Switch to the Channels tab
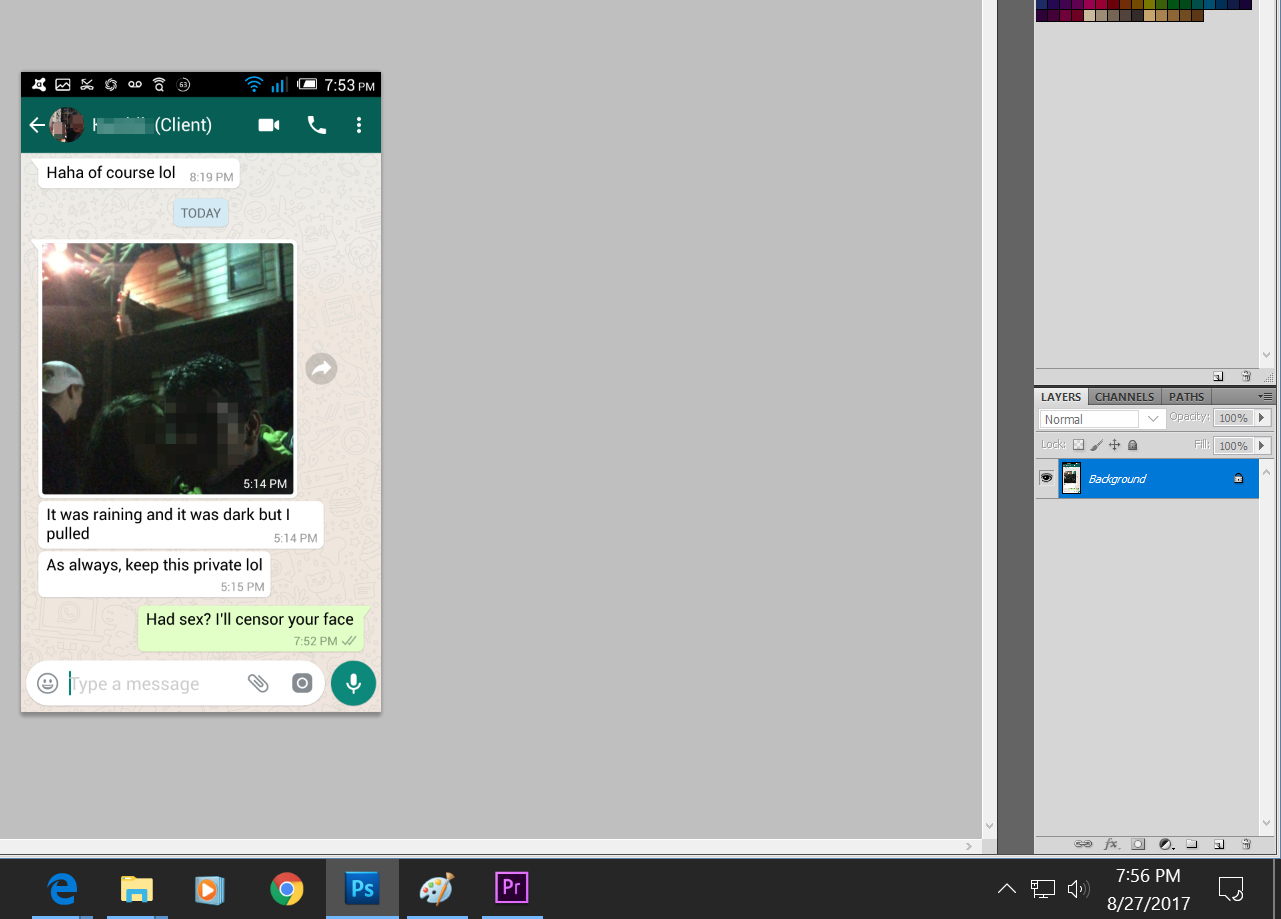Image resolution: width=1281 pixels, height=919 pixels. [x=1125, y=397]
